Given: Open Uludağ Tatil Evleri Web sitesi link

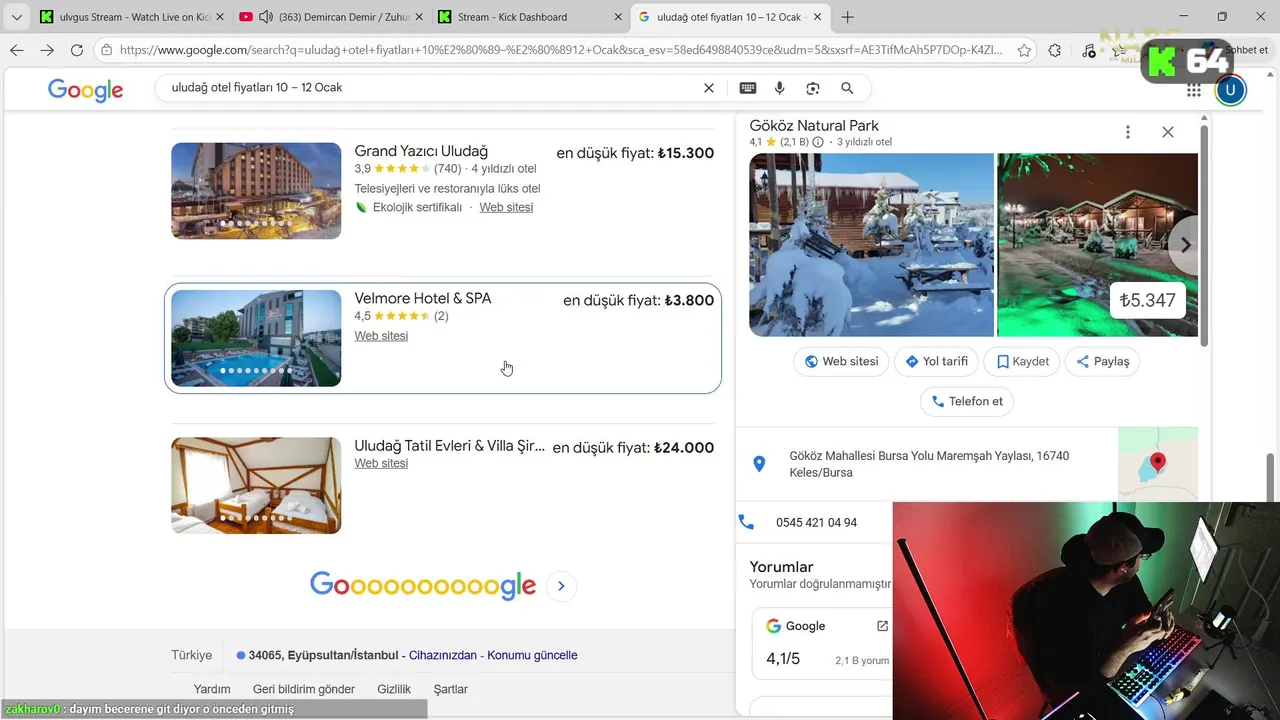Looking at the screenshot, I should coord(381,463).
